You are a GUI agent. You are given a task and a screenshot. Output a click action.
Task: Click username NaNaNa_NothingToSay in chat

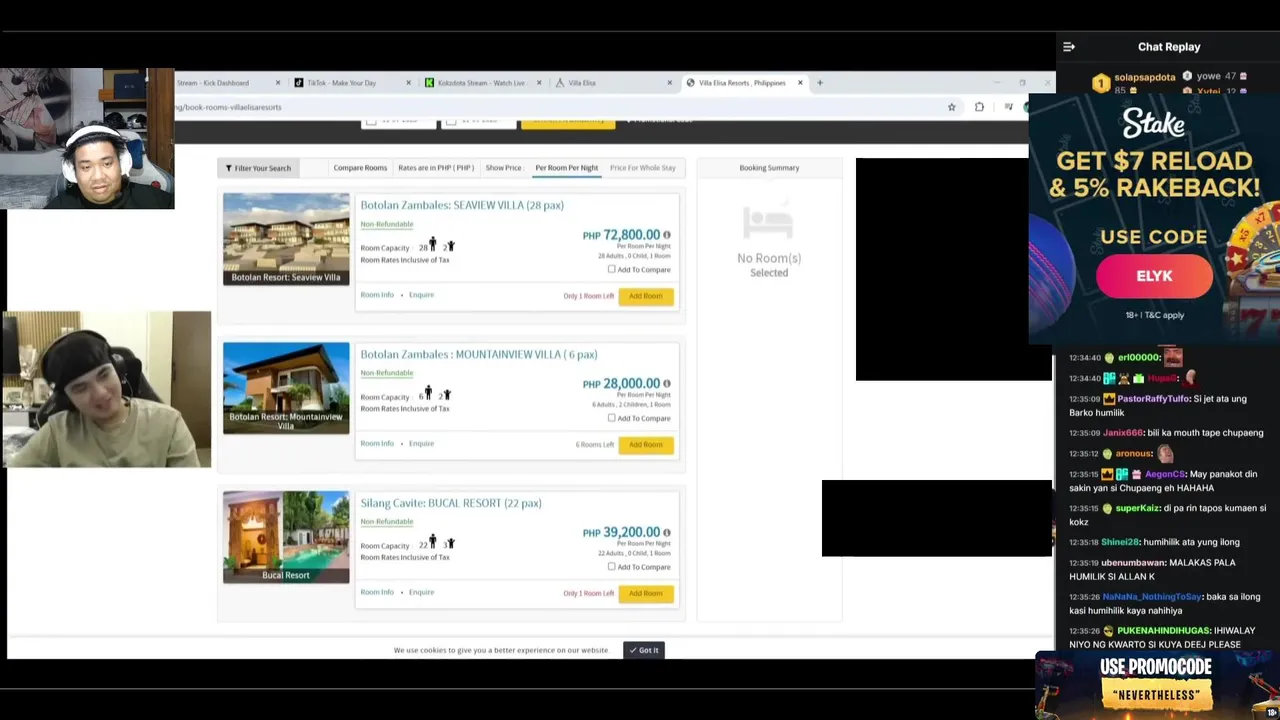point(1151,597)
